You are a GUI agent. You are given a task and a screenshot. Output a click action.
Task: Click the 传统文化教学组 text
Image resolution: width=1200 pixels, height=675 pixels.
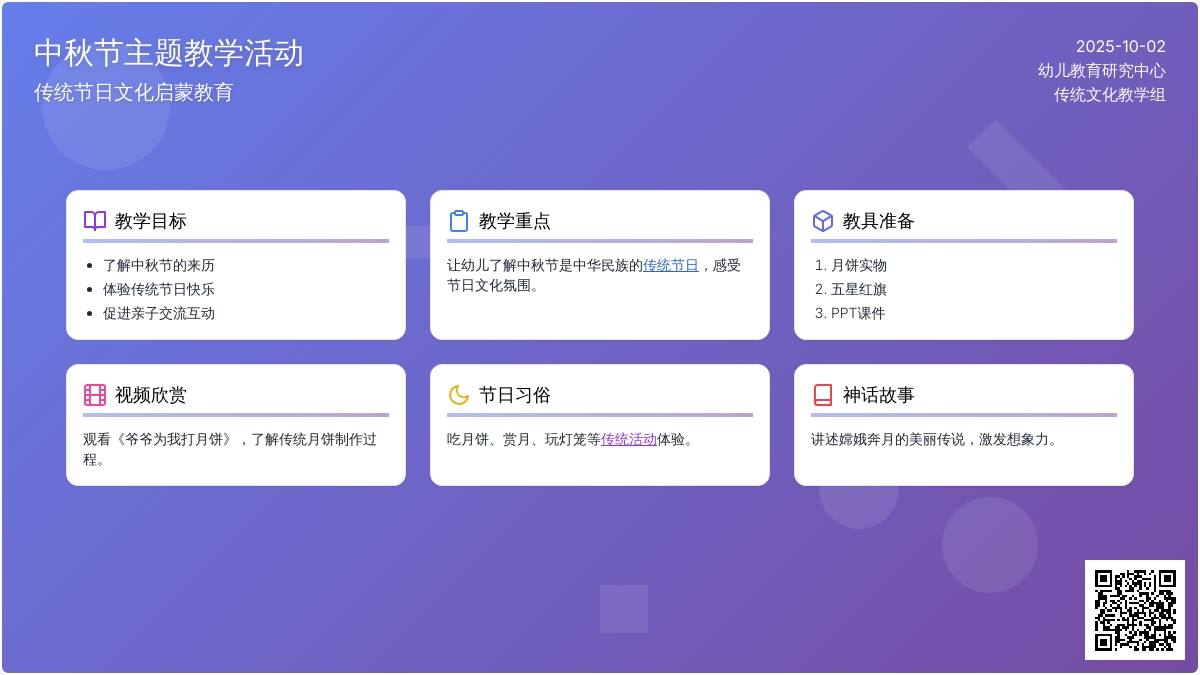[x=1109, y=95]
